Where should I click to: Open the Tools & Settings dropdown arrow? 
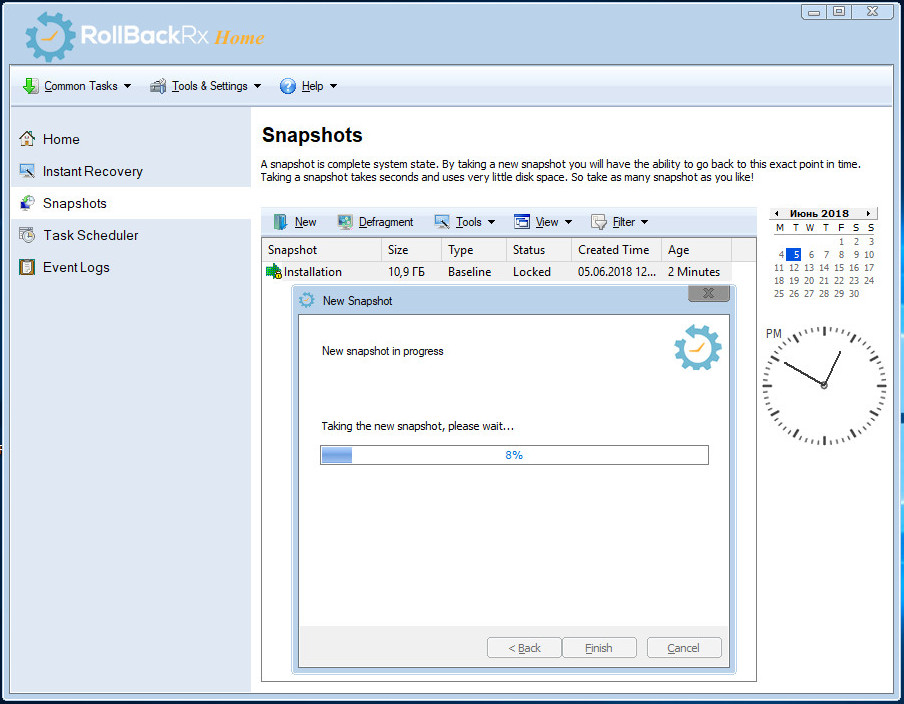coord(257,86)
